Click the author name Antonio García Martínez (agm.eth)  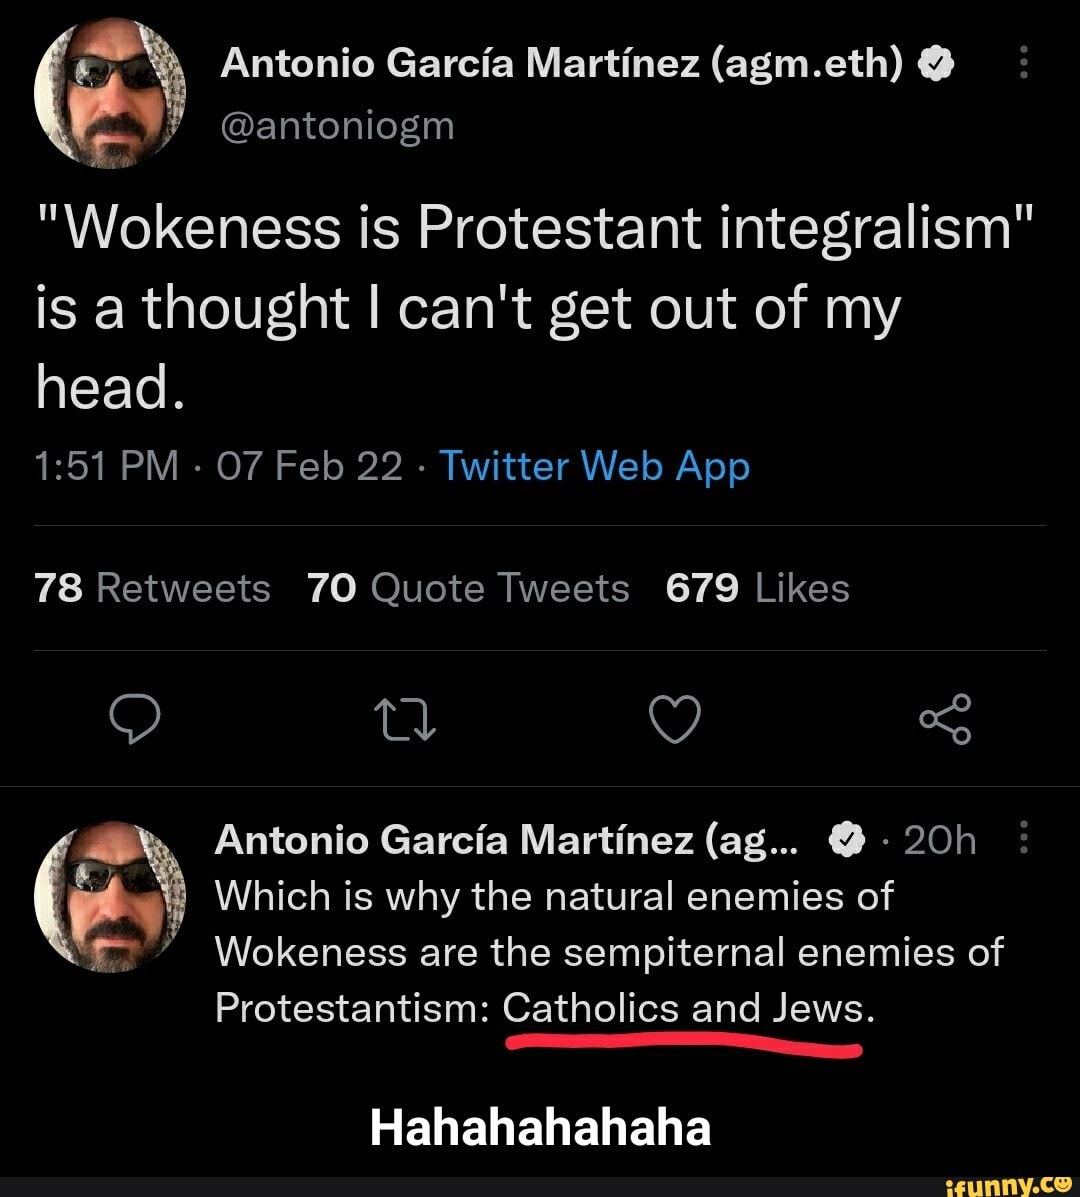pos(562,64)
